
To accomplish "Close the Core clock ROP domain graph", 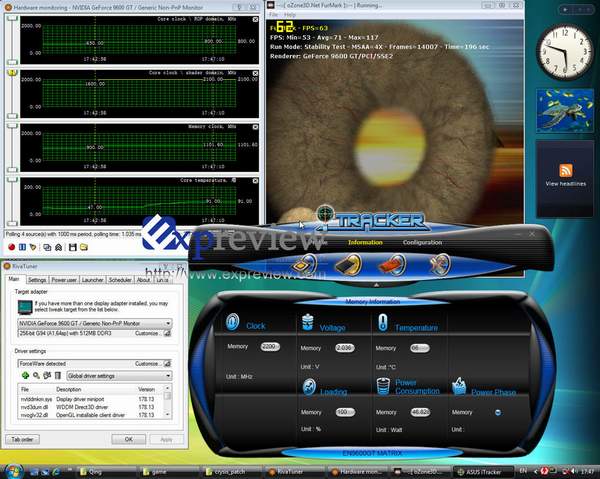I will (x=255, y=19).
